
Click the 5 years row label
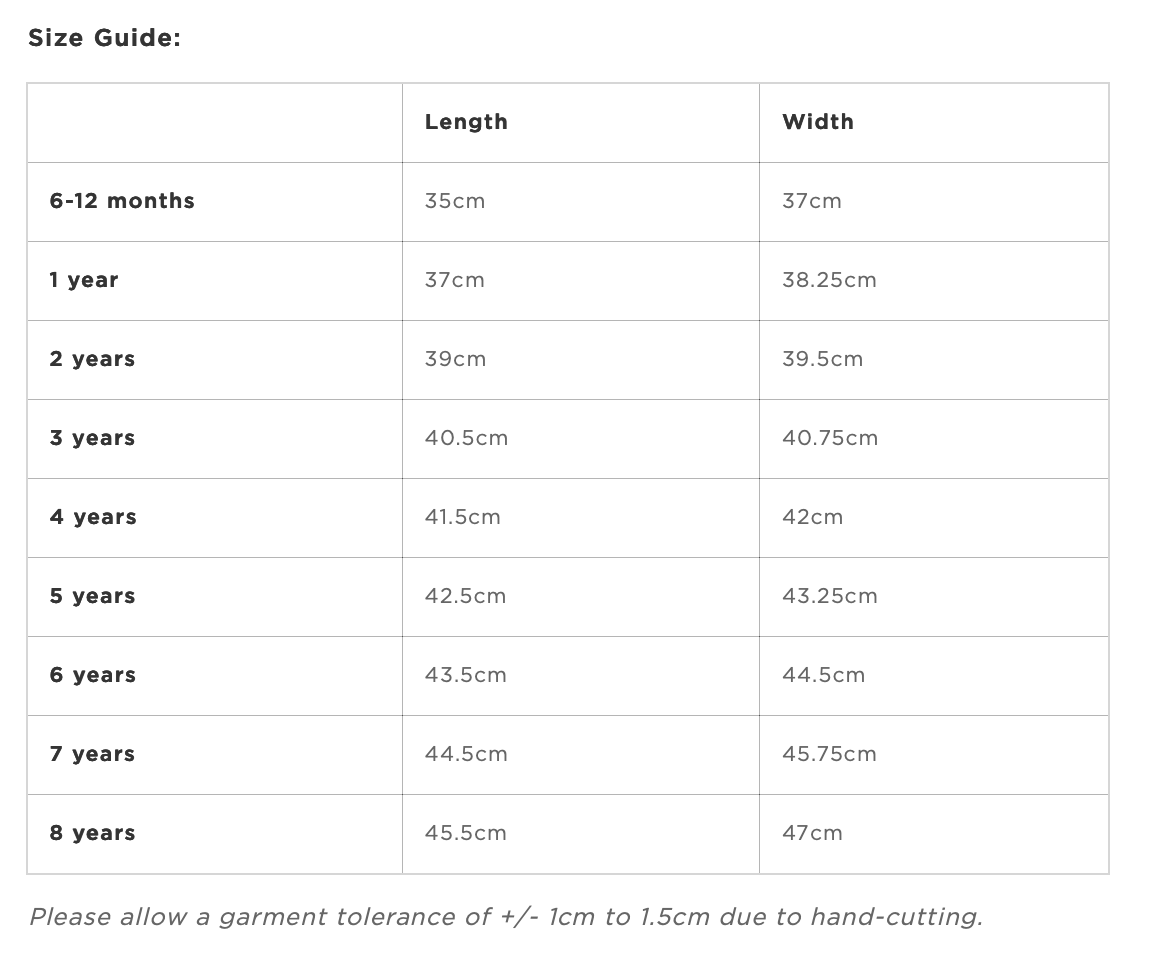92,596
